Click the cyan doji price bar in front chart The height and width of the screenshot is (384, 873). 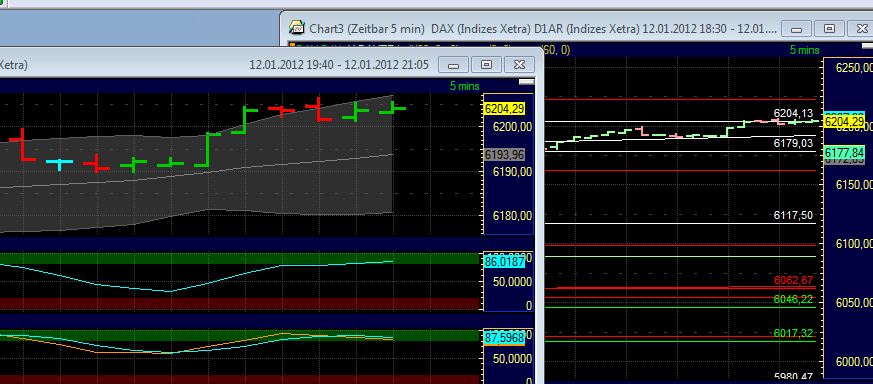[59, 163]
